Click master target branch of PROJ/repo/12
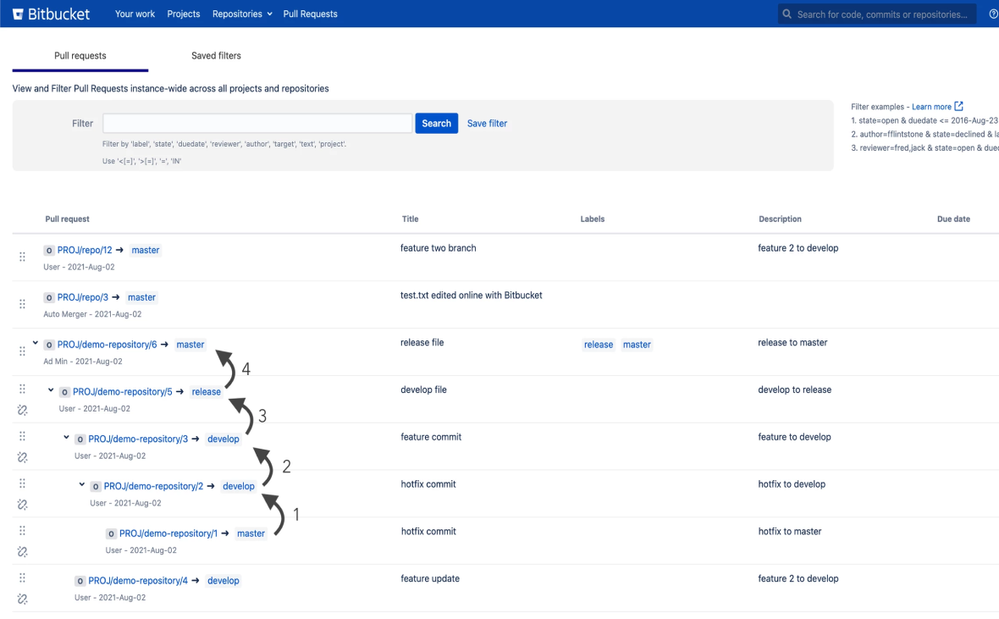This screenshot has width=999, height=619. click(x=145, y=250)
